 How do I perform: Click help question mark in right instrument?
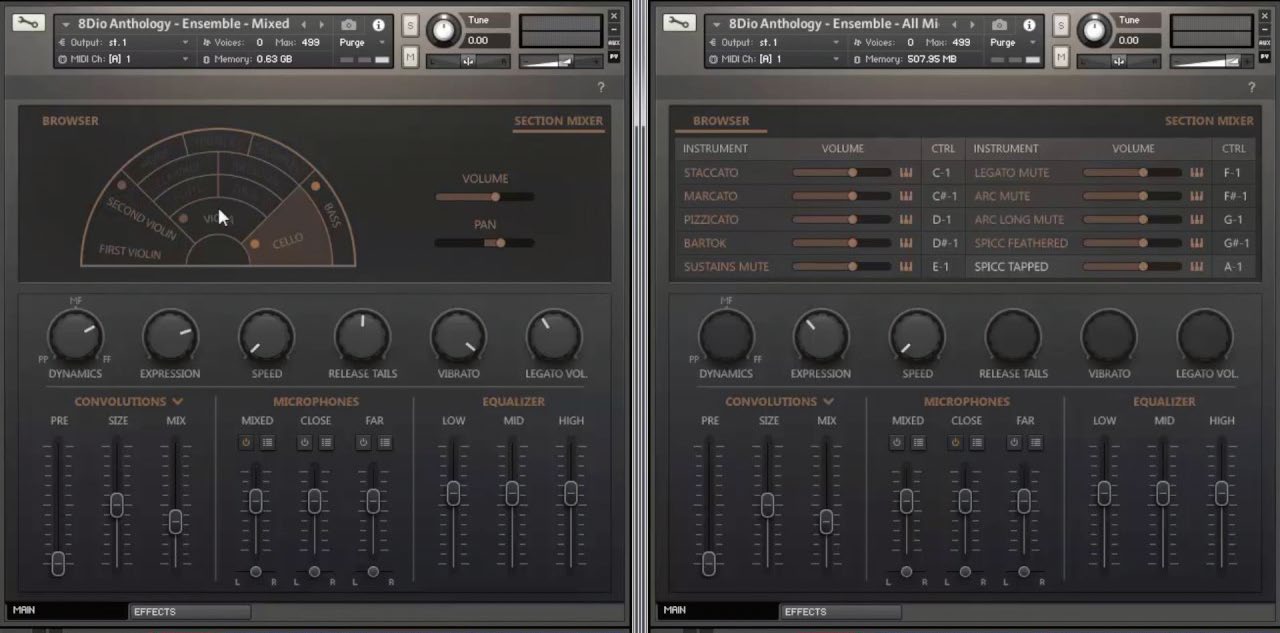(1251, 88)
